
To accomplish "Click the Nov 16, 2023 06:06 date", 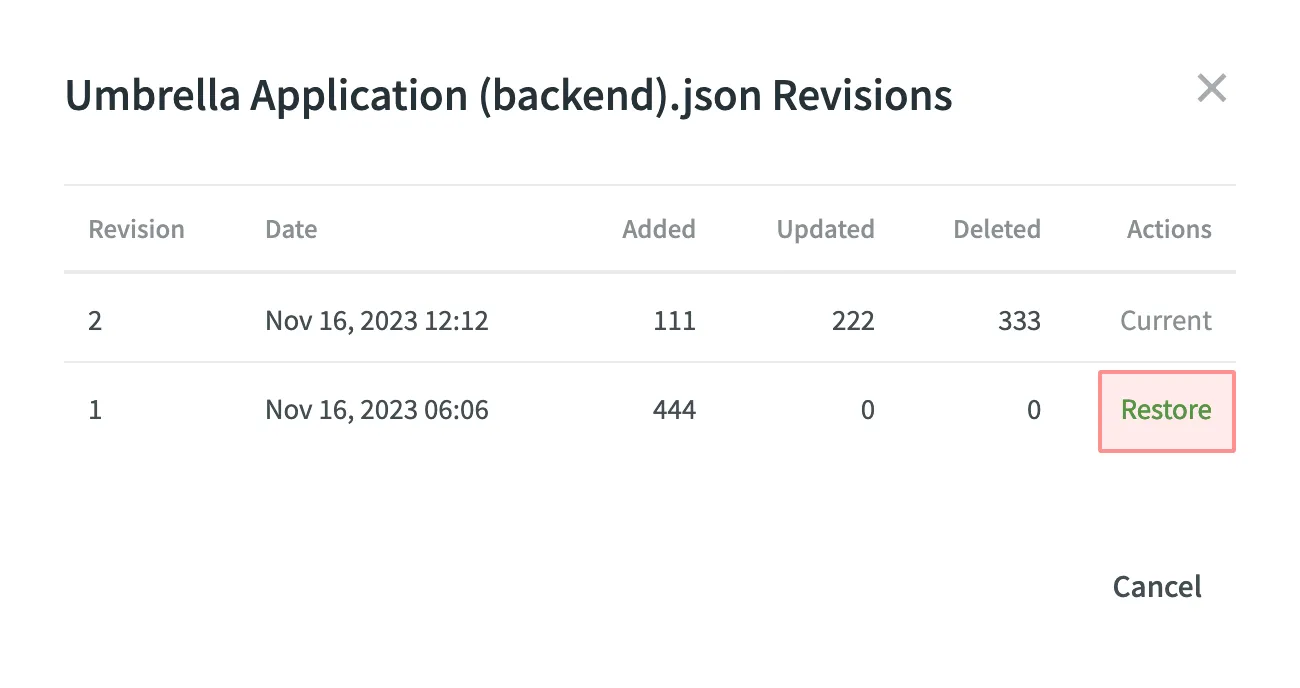I will (377, 410).
